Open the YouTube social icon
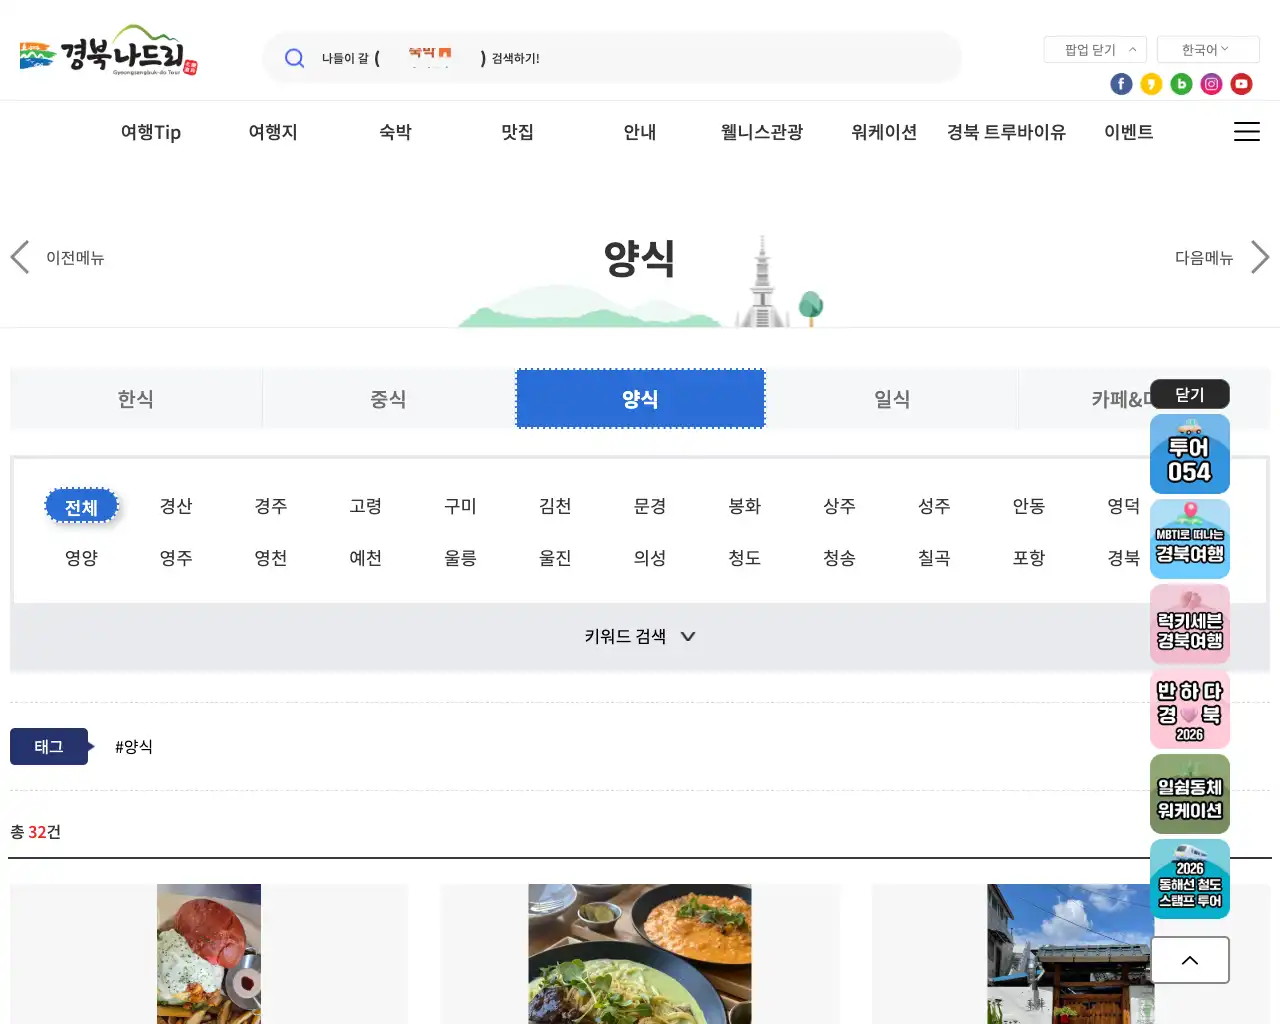 [1241, 84]
